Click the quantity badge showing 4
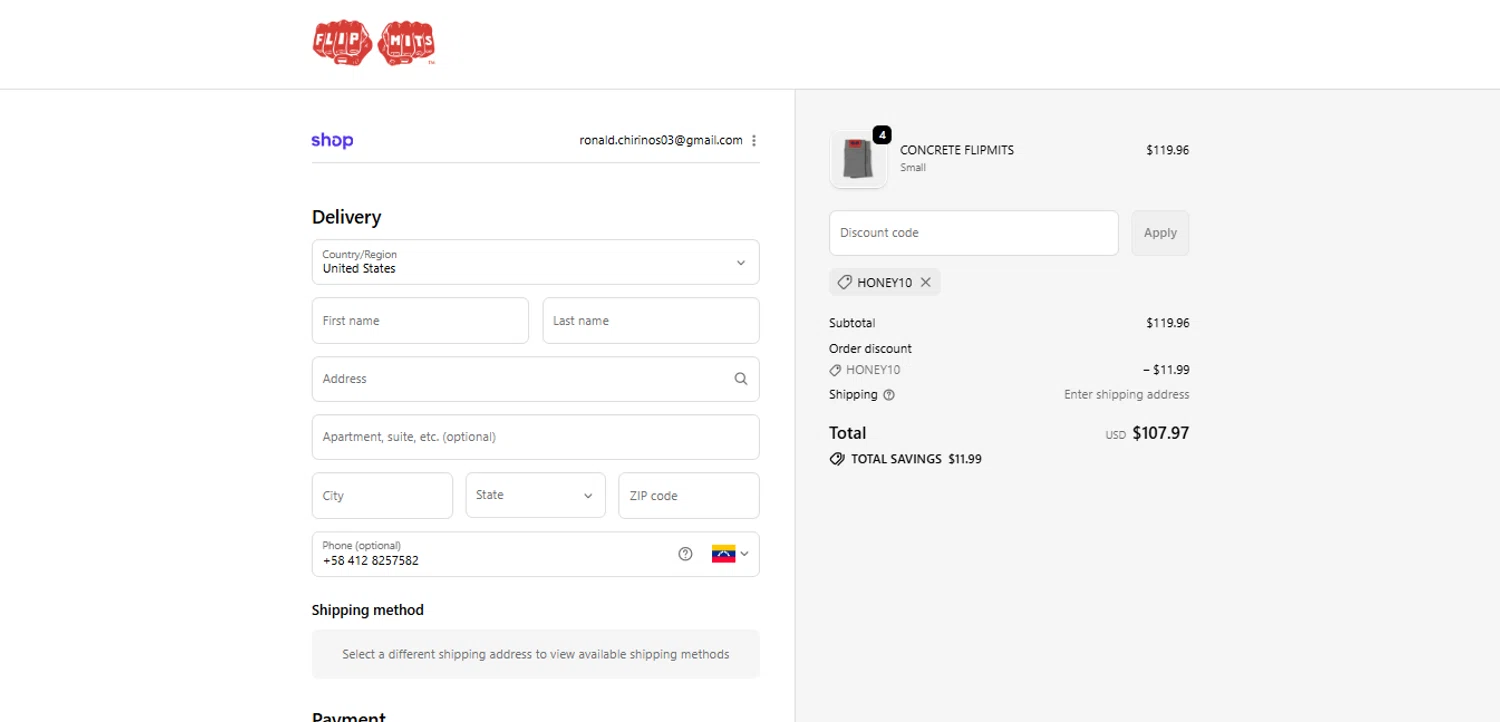The width and height of the screenshot is (1500, 722). tap(882, 134)
